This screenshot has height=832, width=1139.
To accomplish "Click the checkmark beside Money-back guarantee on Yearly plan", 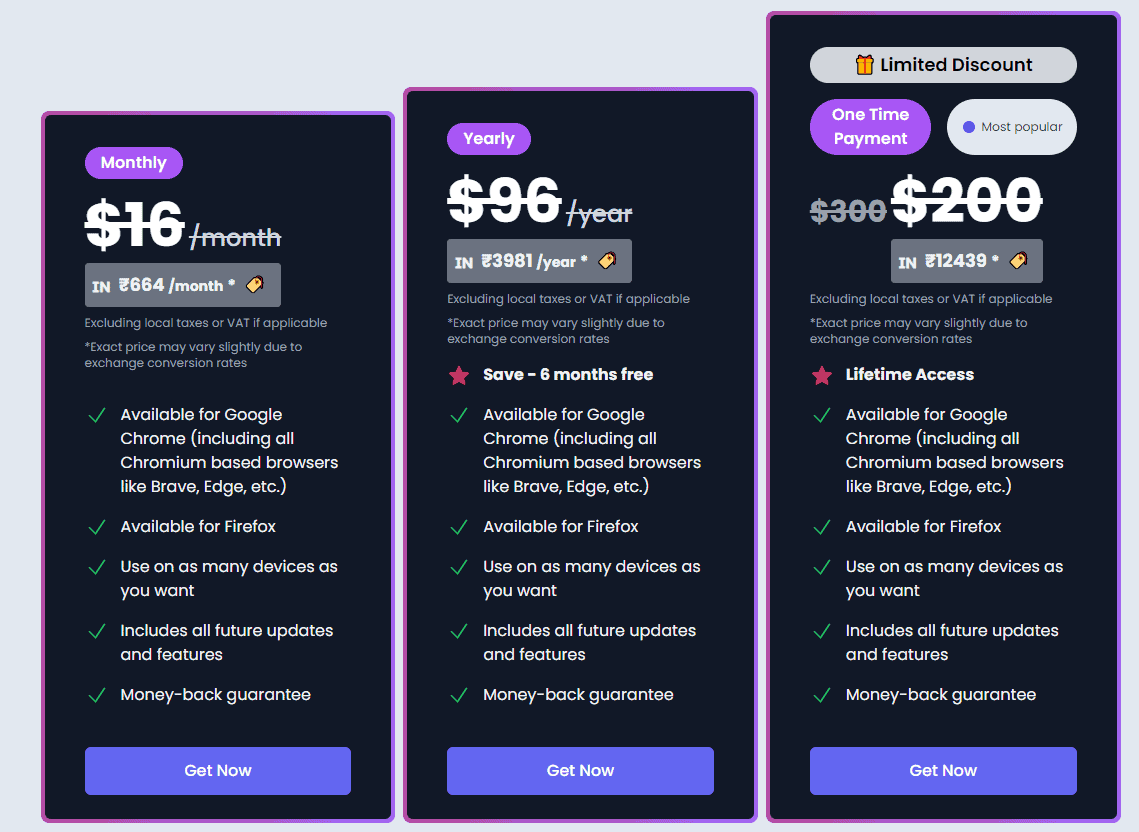I will [459, 695].
